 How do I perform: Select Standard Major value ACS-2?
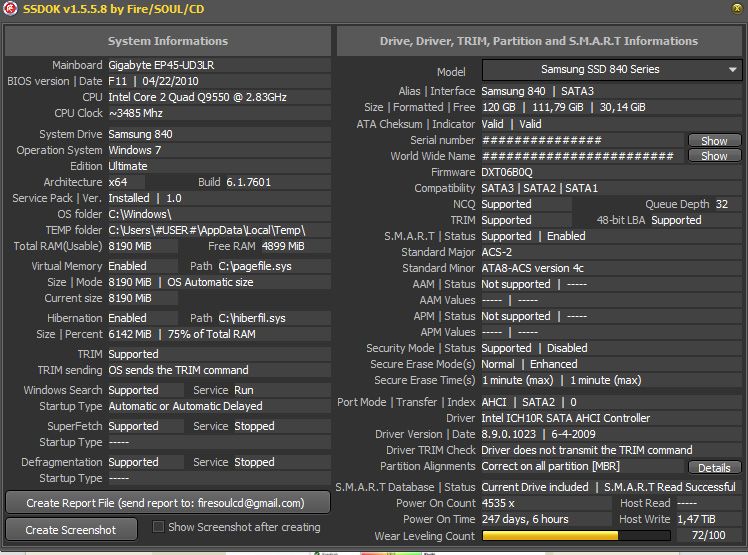click(497, 252)
